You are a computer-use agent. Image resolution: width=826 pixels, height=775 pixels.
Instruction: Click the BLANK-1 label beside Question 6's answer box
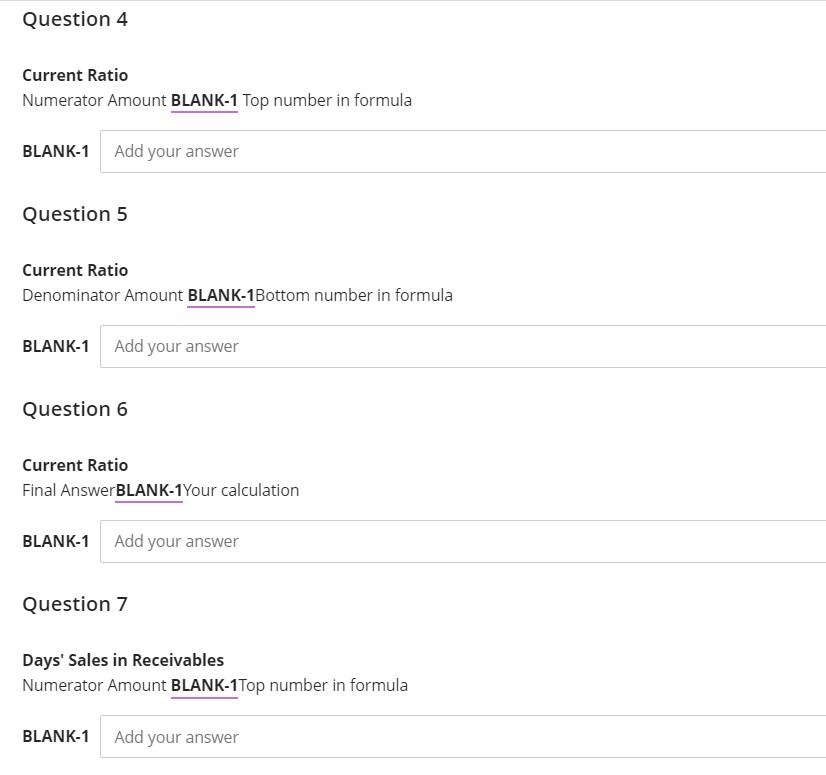pyautogui.click(x=55, y=541)
